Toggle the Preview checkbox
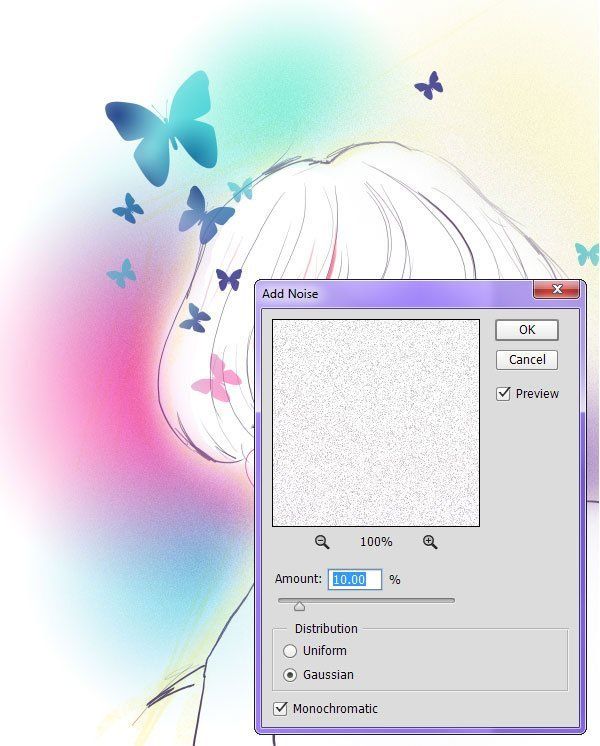The width and height of the screenshot is (600, 746). click(503, 393)
